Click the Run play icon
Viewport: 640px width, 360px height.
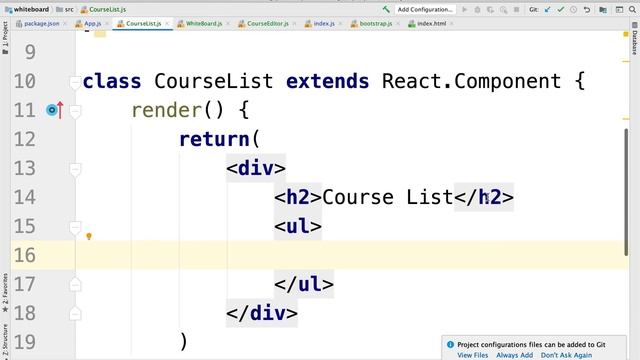(464, 9)
